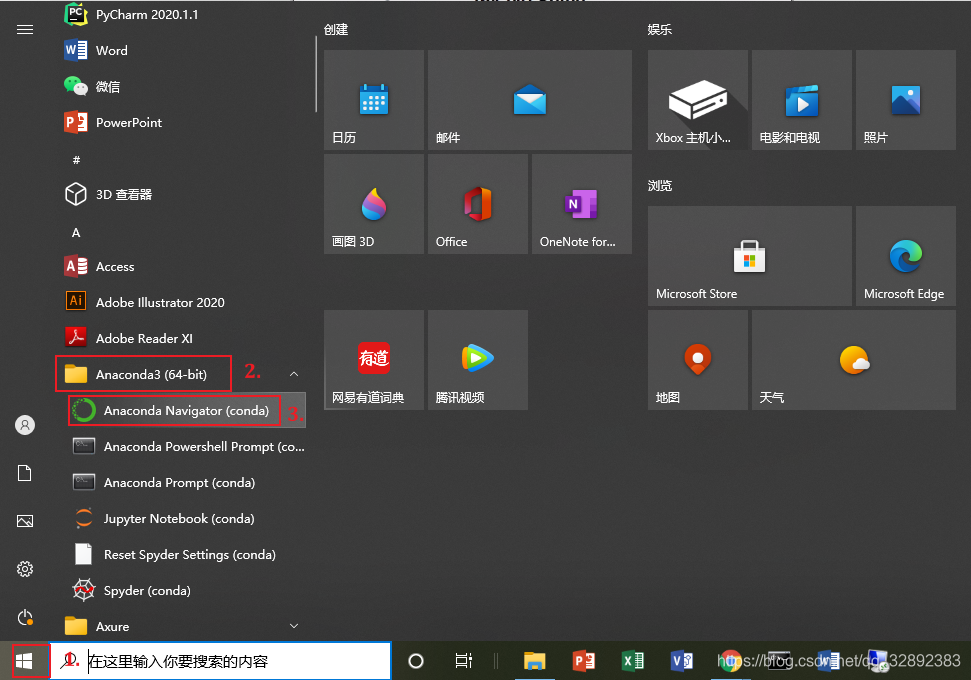Screen dimensions: 971x680
Task: Jump to letter index '#' header
Action: [x=76, y=160]
